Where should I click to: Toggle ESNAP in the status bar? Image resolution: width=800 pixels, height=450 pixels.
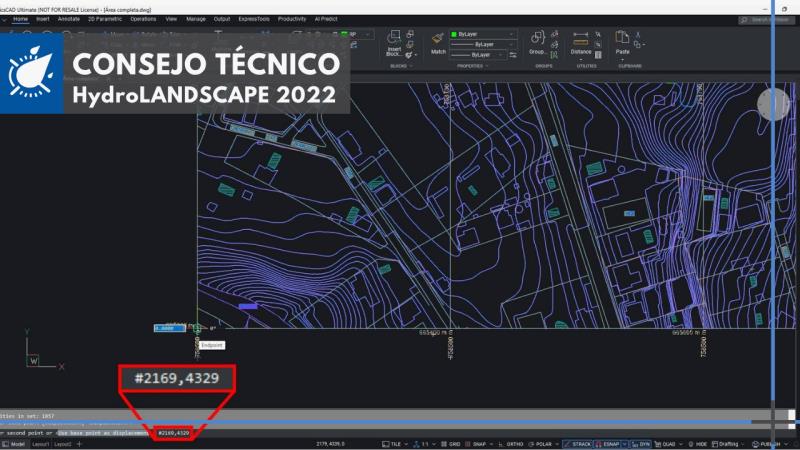[607, 444]
